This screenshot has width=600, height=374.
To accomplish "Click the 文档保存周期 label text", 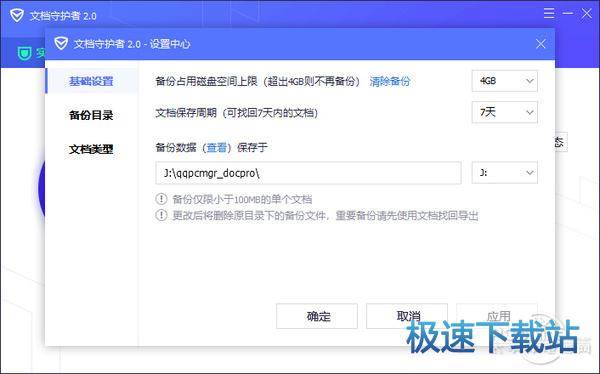I will coord(186,113).
